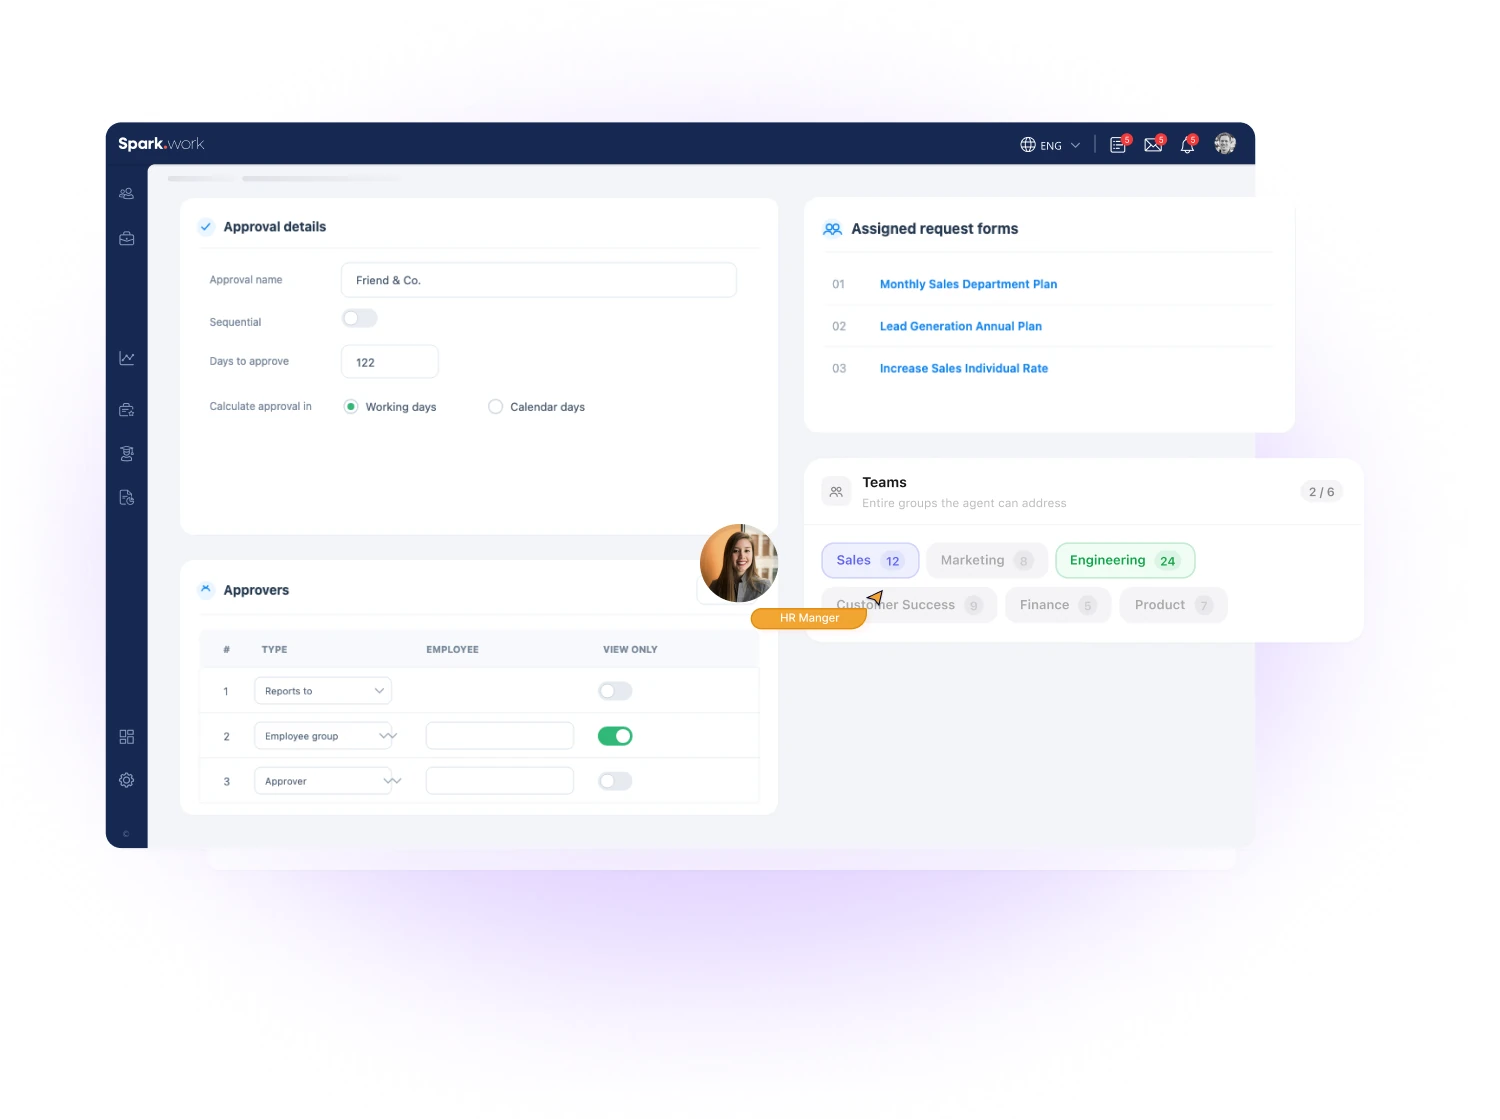Open the user avatar in the top bar
This screenshot has width=1500, height=1120.
pos(1225,144)
